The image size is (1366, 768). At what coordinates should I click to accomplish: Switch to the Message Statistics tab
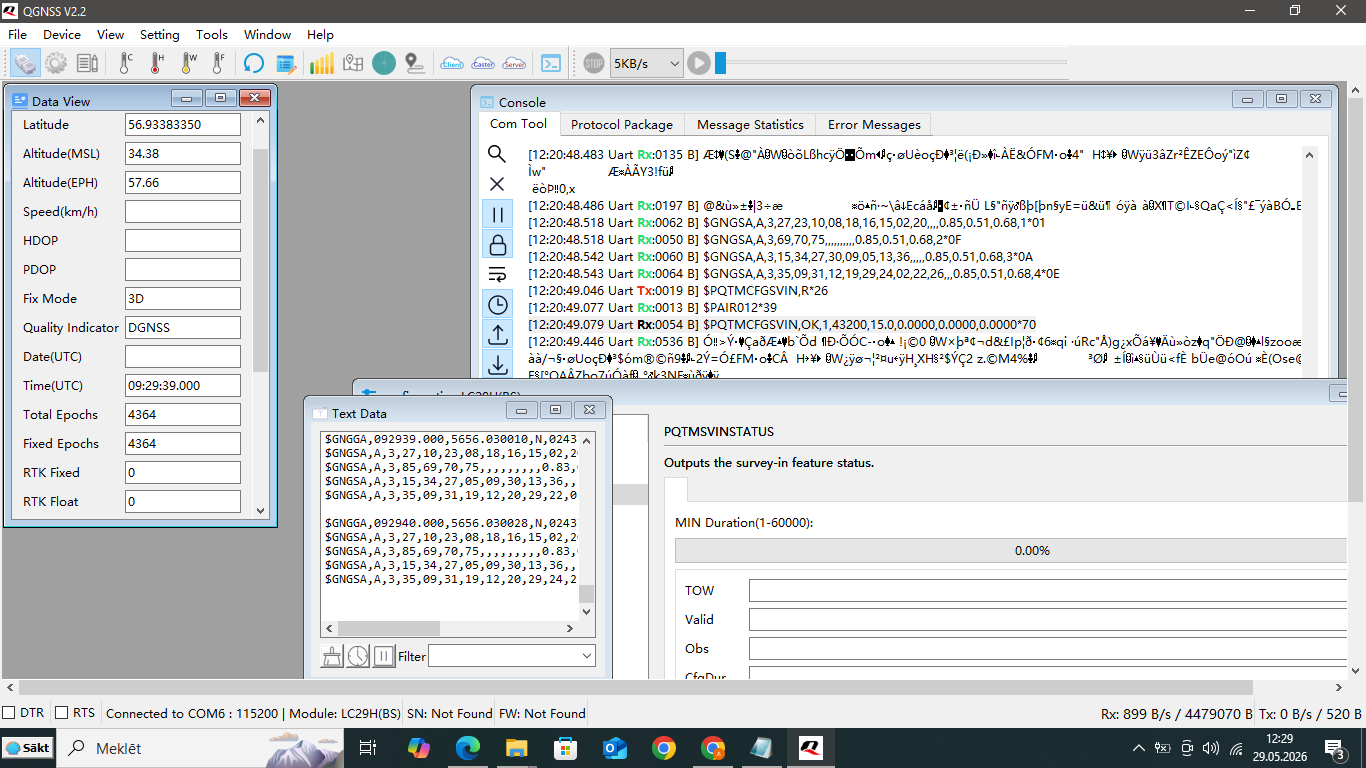click(x=750, y=125)
